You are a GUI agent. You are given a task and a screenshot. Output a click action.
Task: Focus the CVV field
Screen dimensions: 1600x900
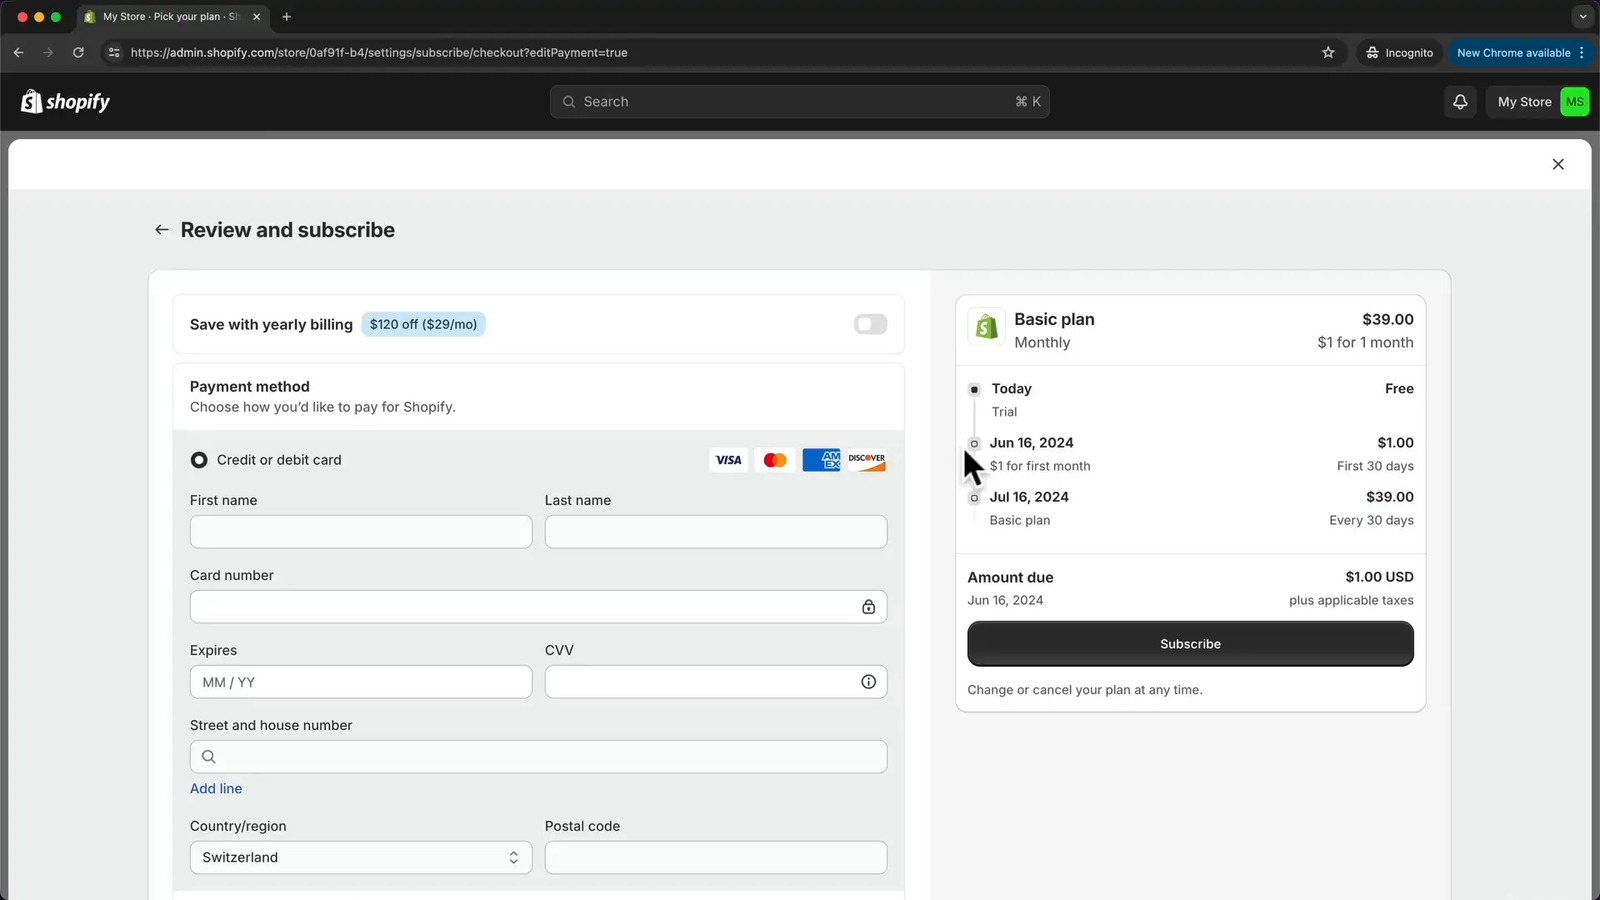pos(716,682)
